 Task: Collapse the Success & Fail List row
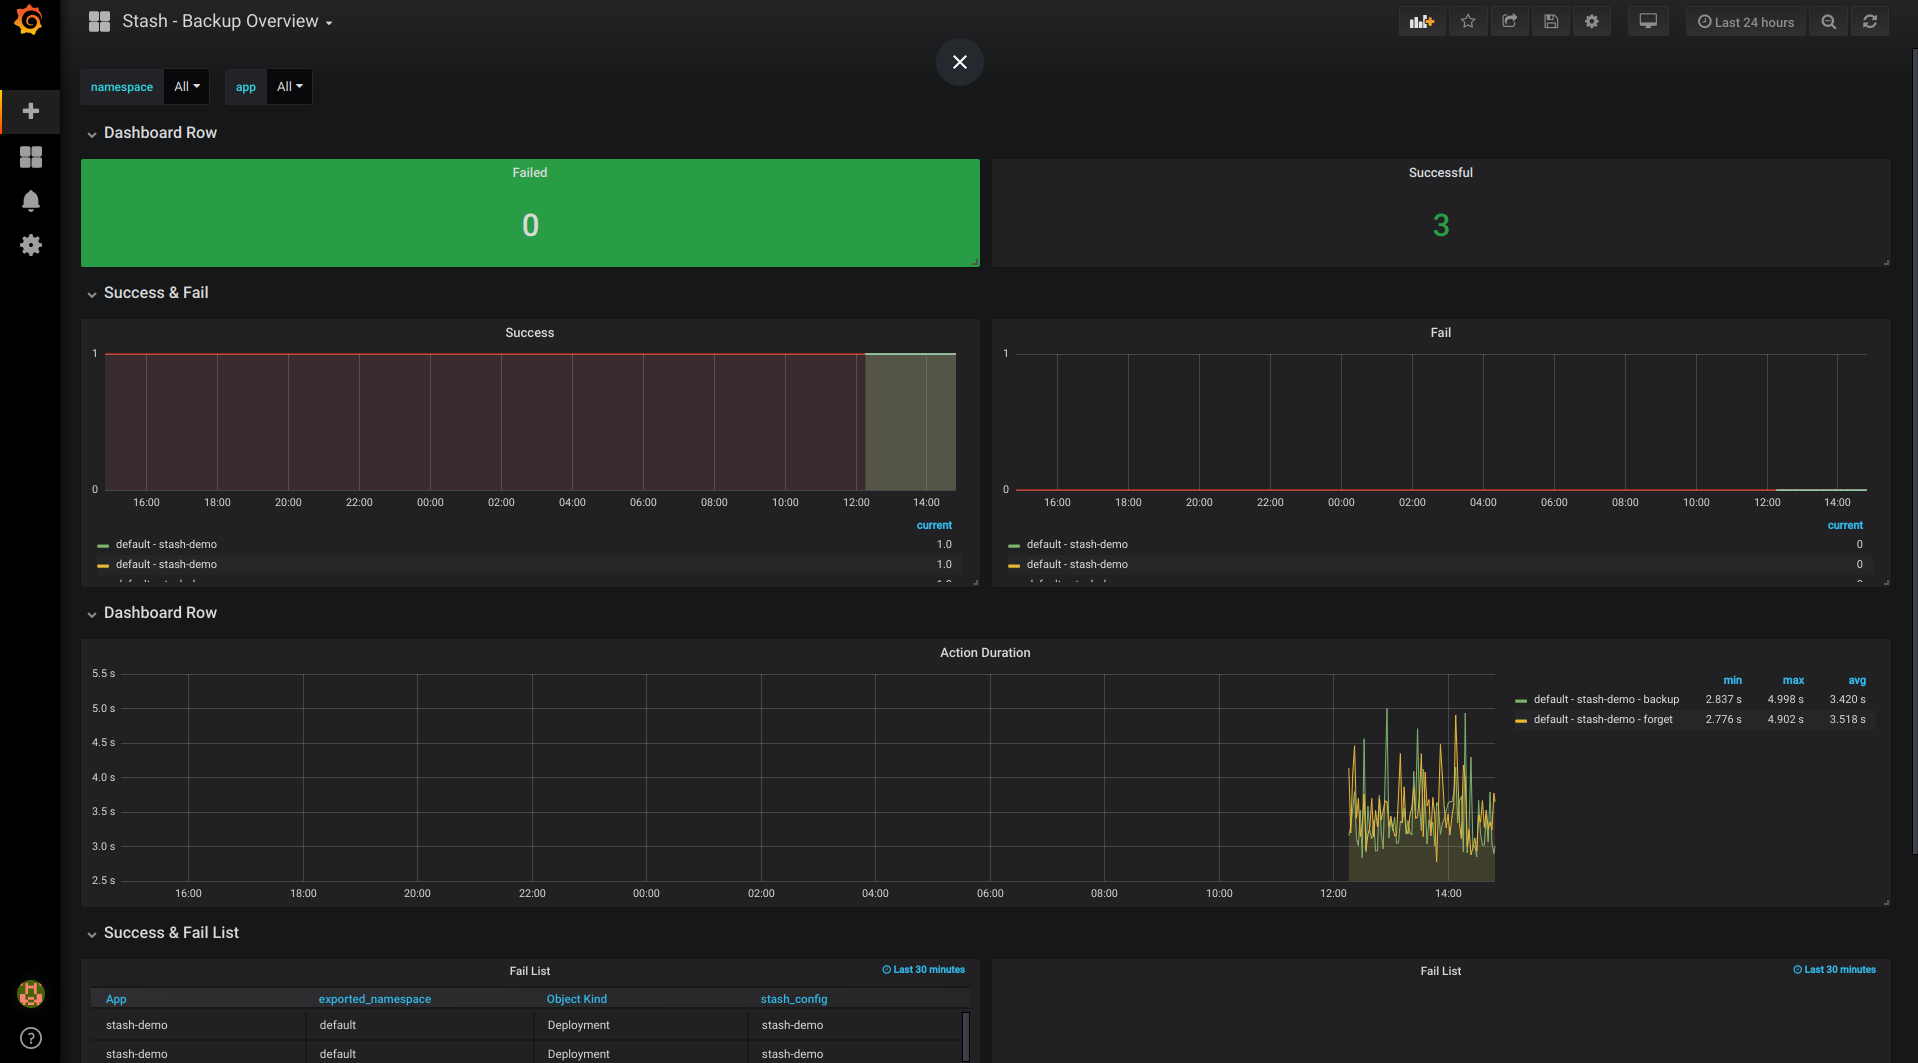coord(163,933)
